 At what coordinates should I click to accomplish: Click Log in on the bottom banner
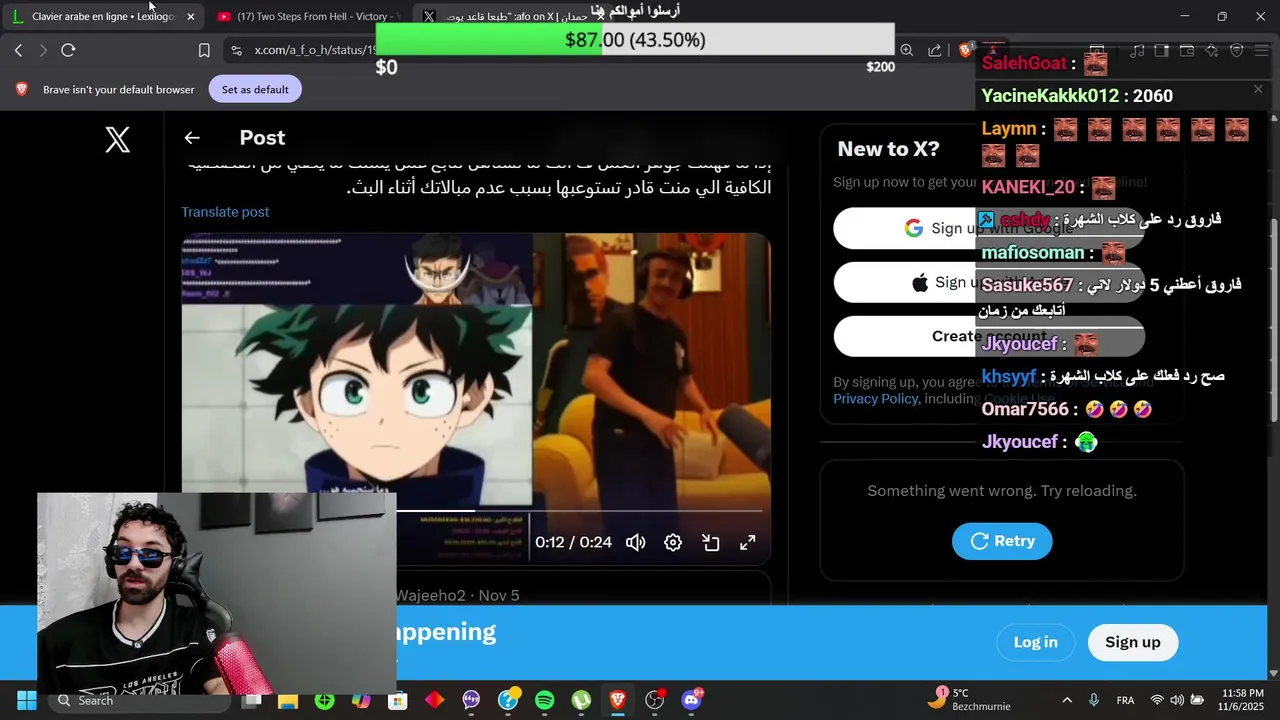pos(1035,642)
